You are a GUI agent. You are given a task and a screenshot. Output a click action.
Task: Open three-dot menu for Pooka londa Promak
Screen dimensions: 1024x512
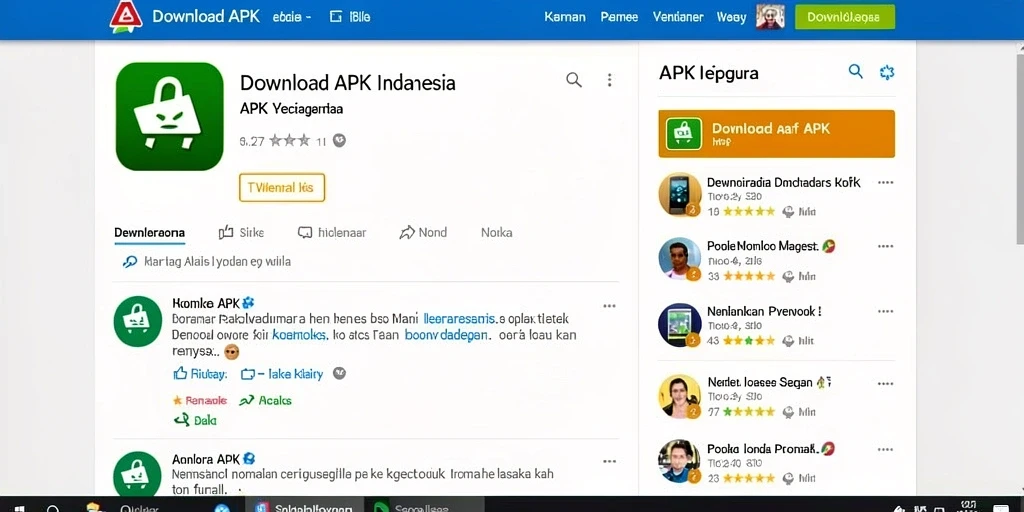[886, 449]
